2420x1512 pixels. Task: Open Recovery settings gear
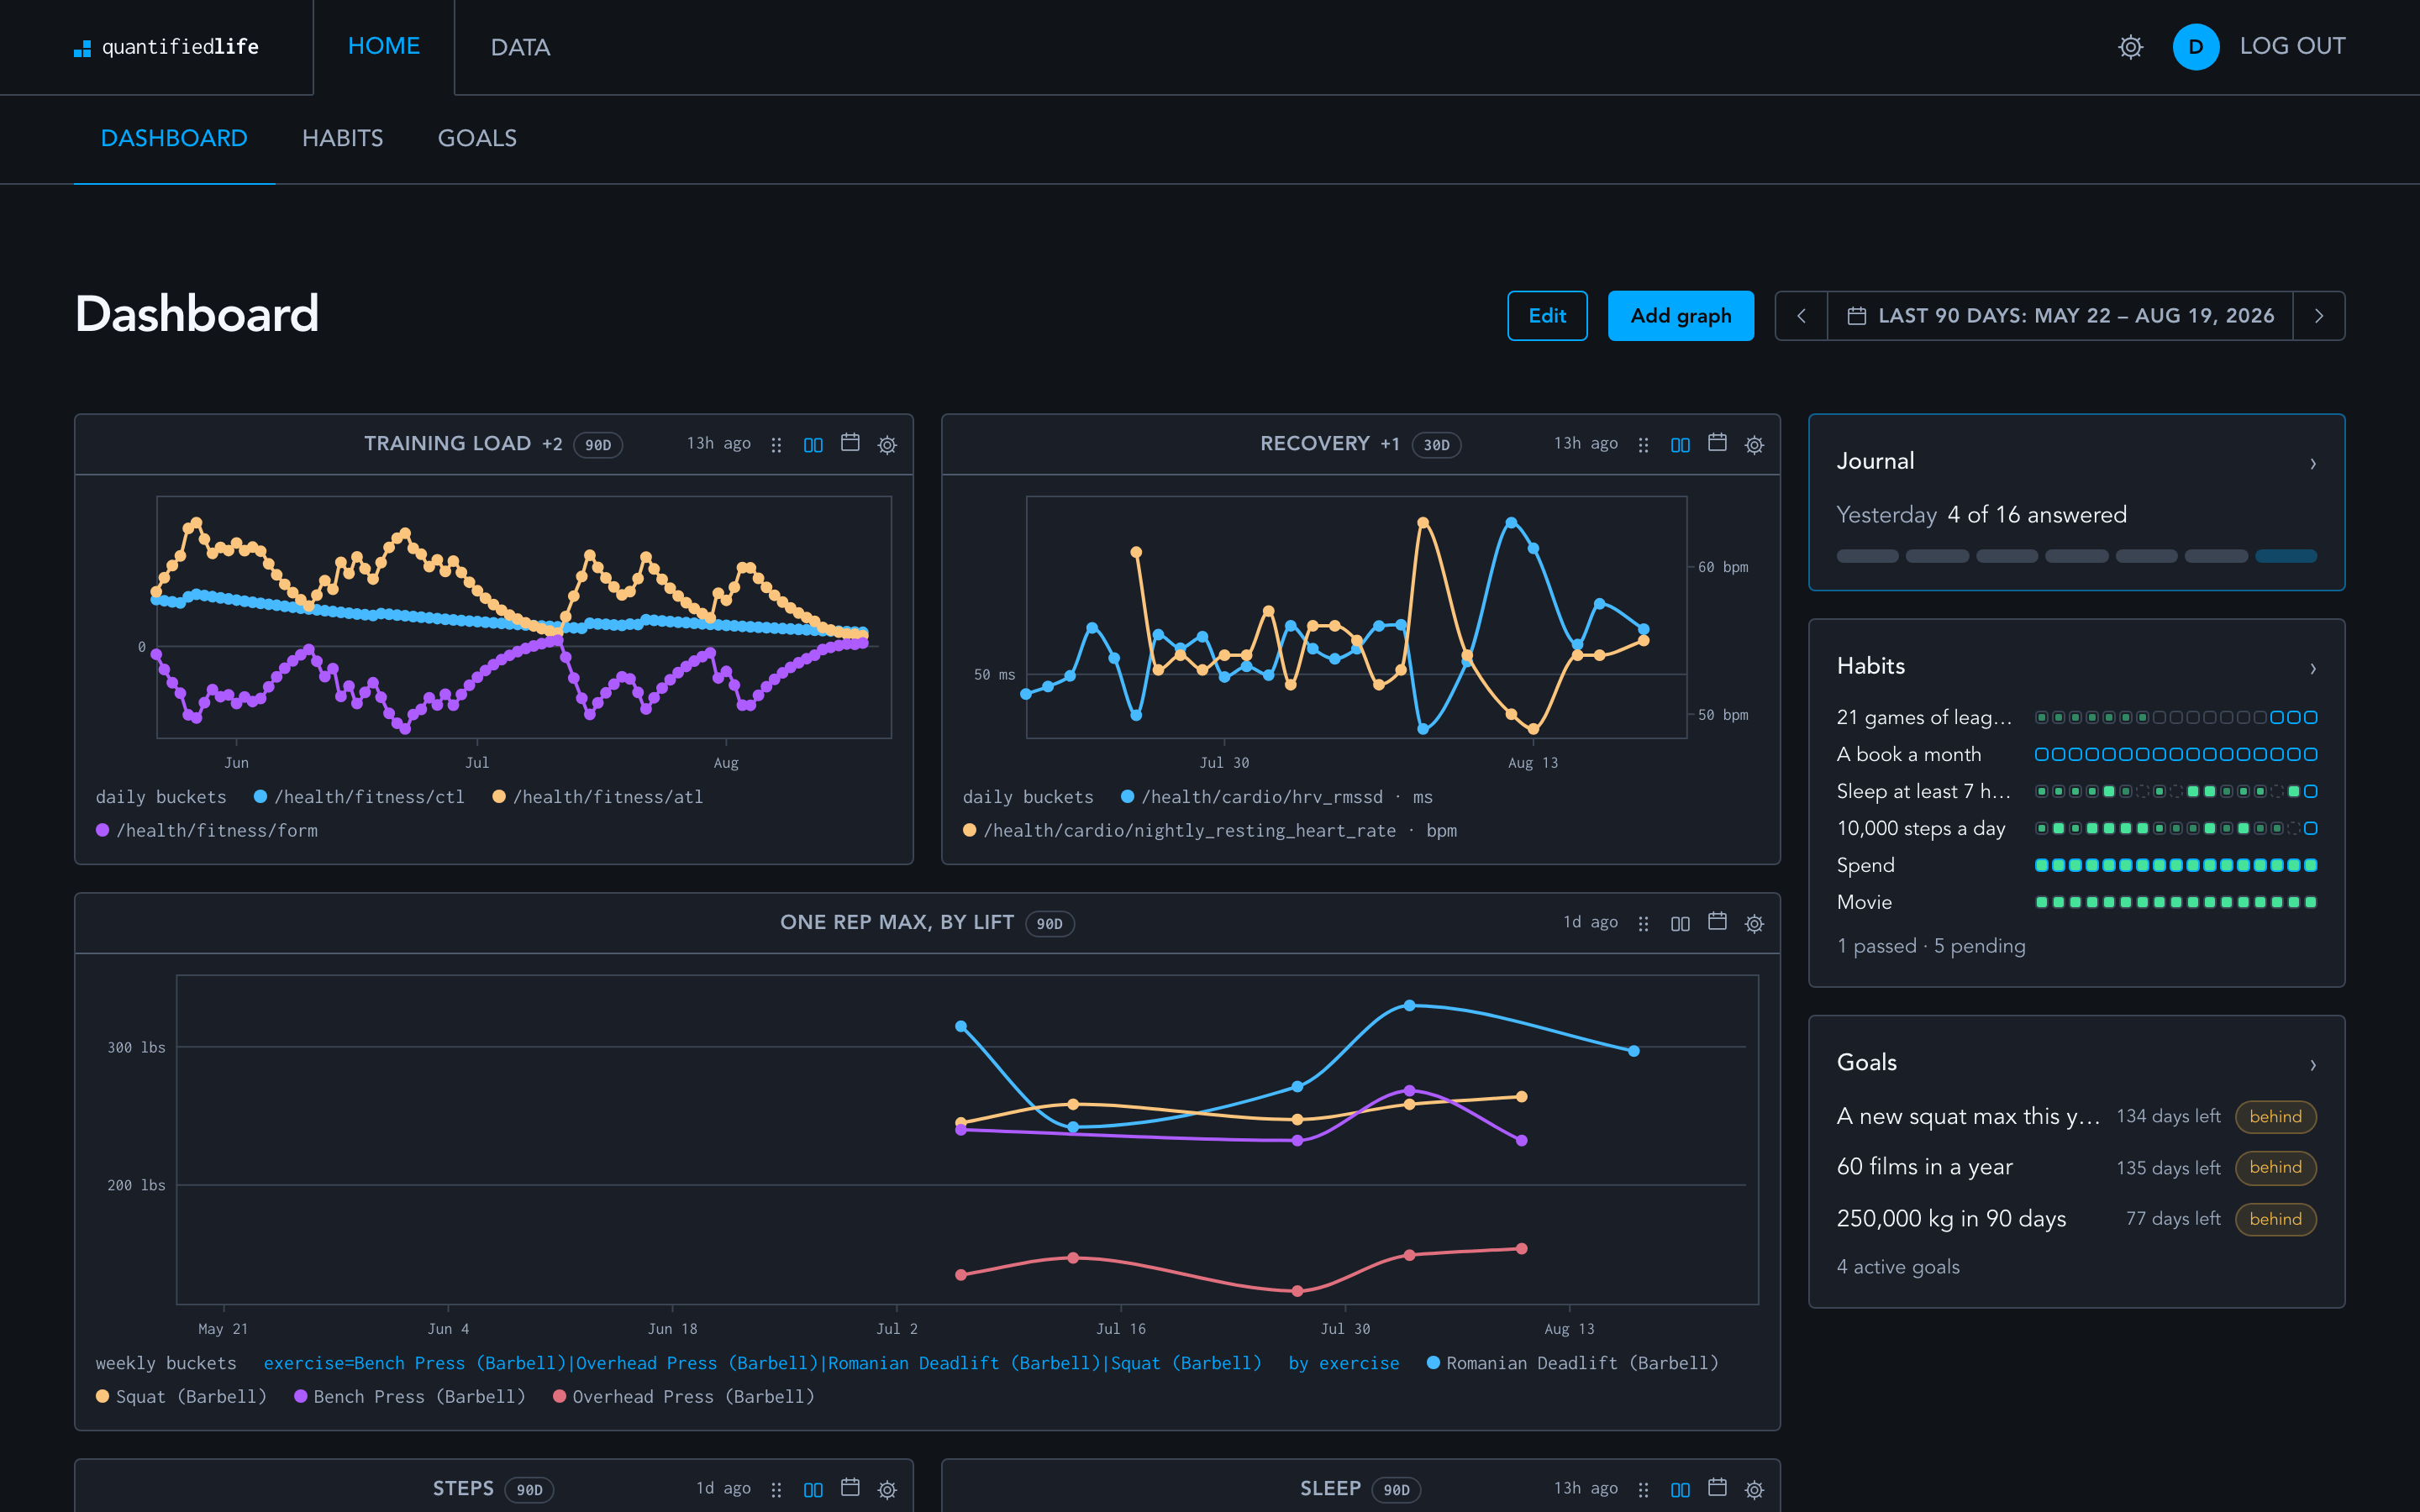(x=1754, y=444)
